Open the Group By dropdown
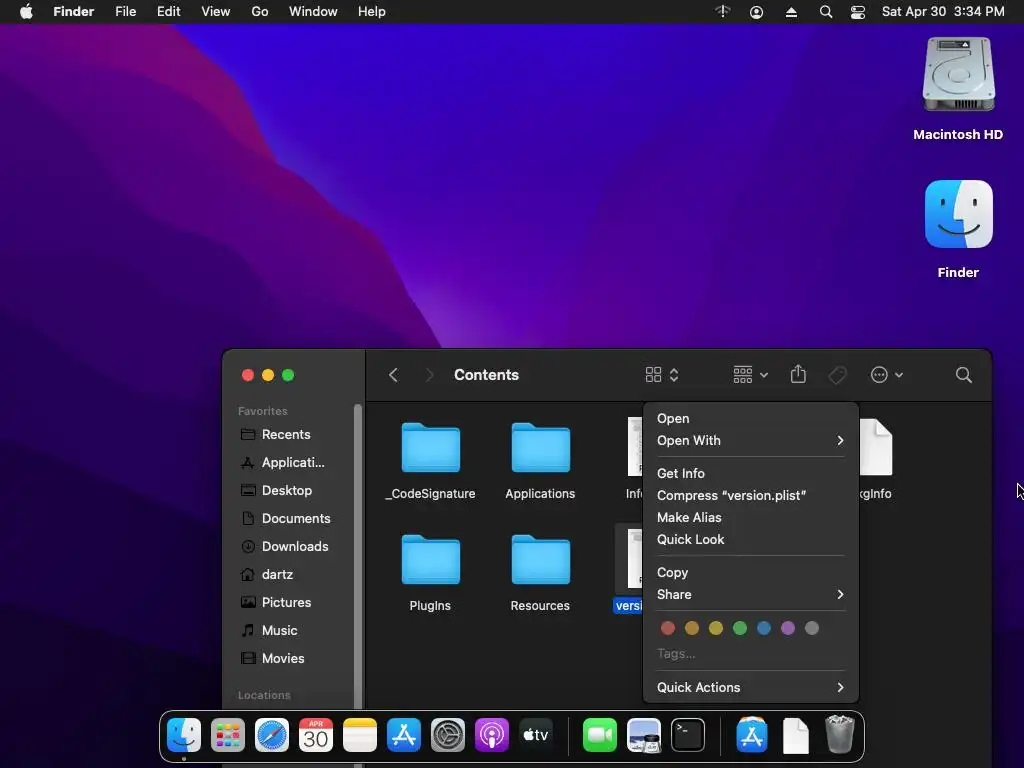The height and width of the screenshot is (768, 1024). point(750,375)
